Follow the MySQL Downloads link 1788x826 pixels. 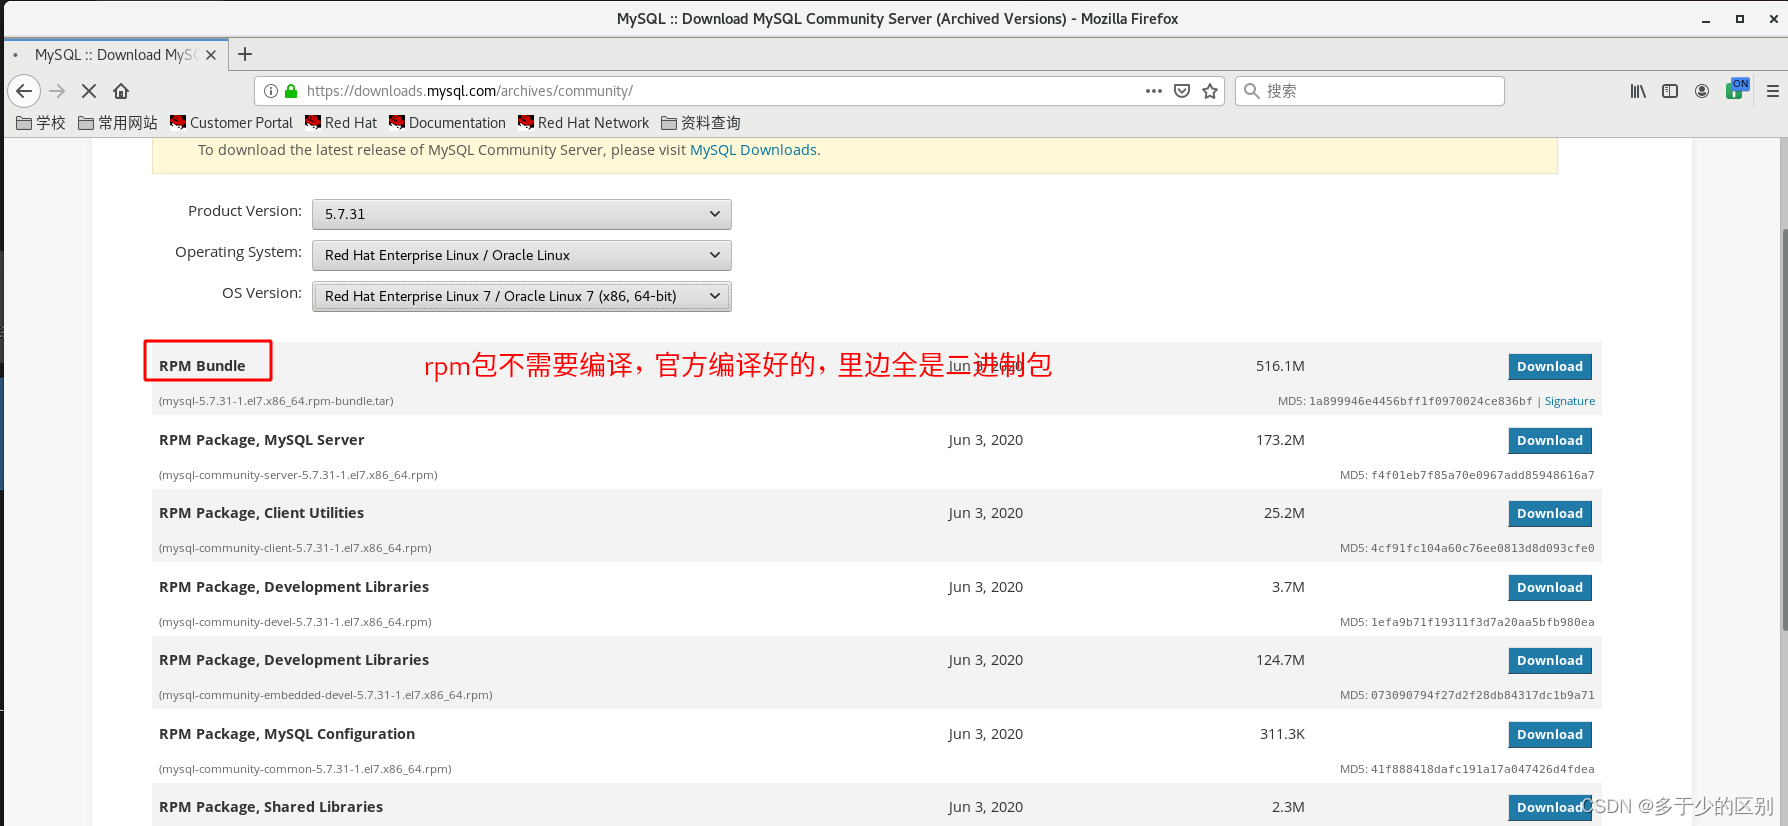753,150
